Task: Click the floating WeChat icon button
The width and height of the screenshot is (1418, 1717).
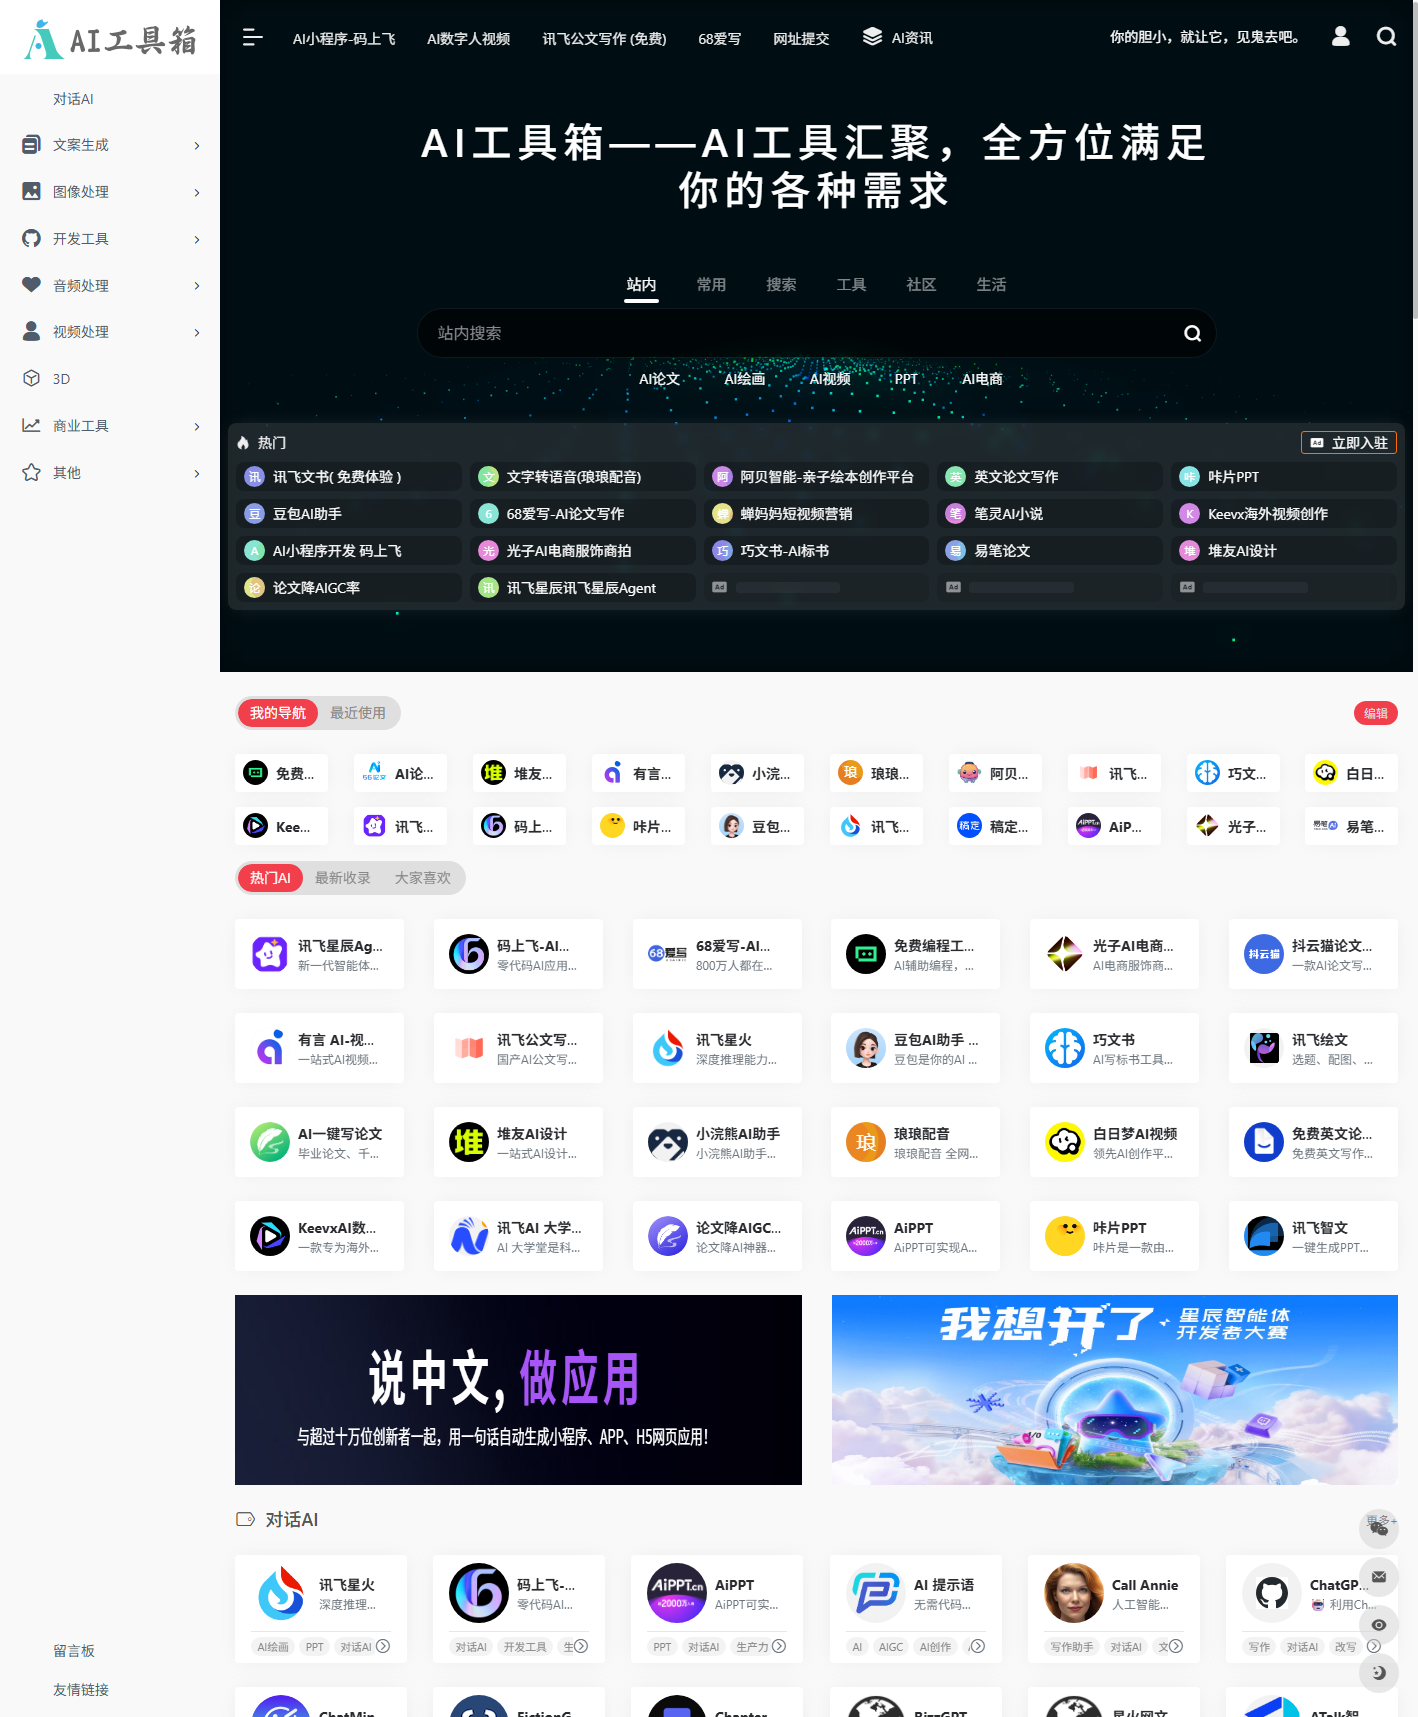Action: tap(1379, 1527)
